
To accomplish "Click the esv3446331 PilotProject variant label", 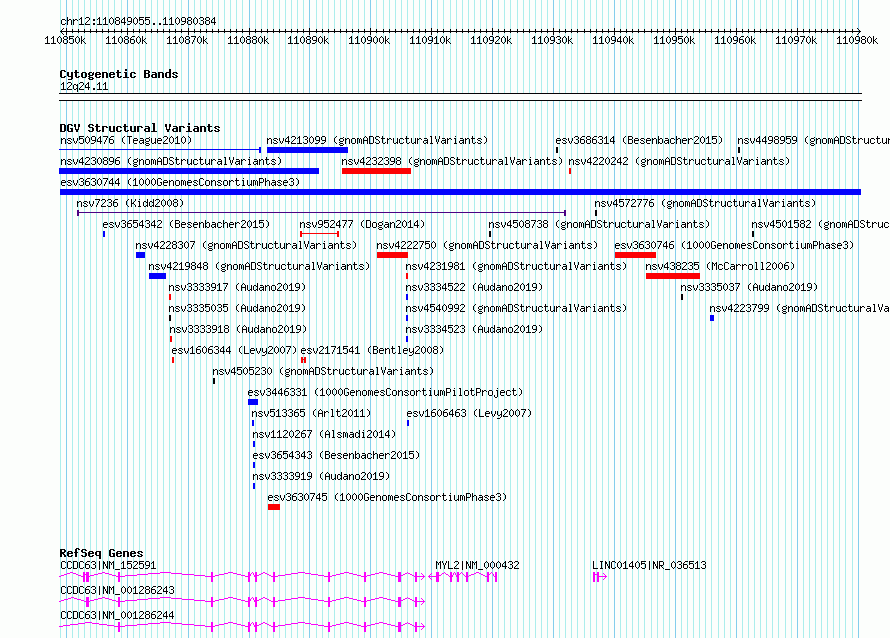I will (x=385, y=392).
